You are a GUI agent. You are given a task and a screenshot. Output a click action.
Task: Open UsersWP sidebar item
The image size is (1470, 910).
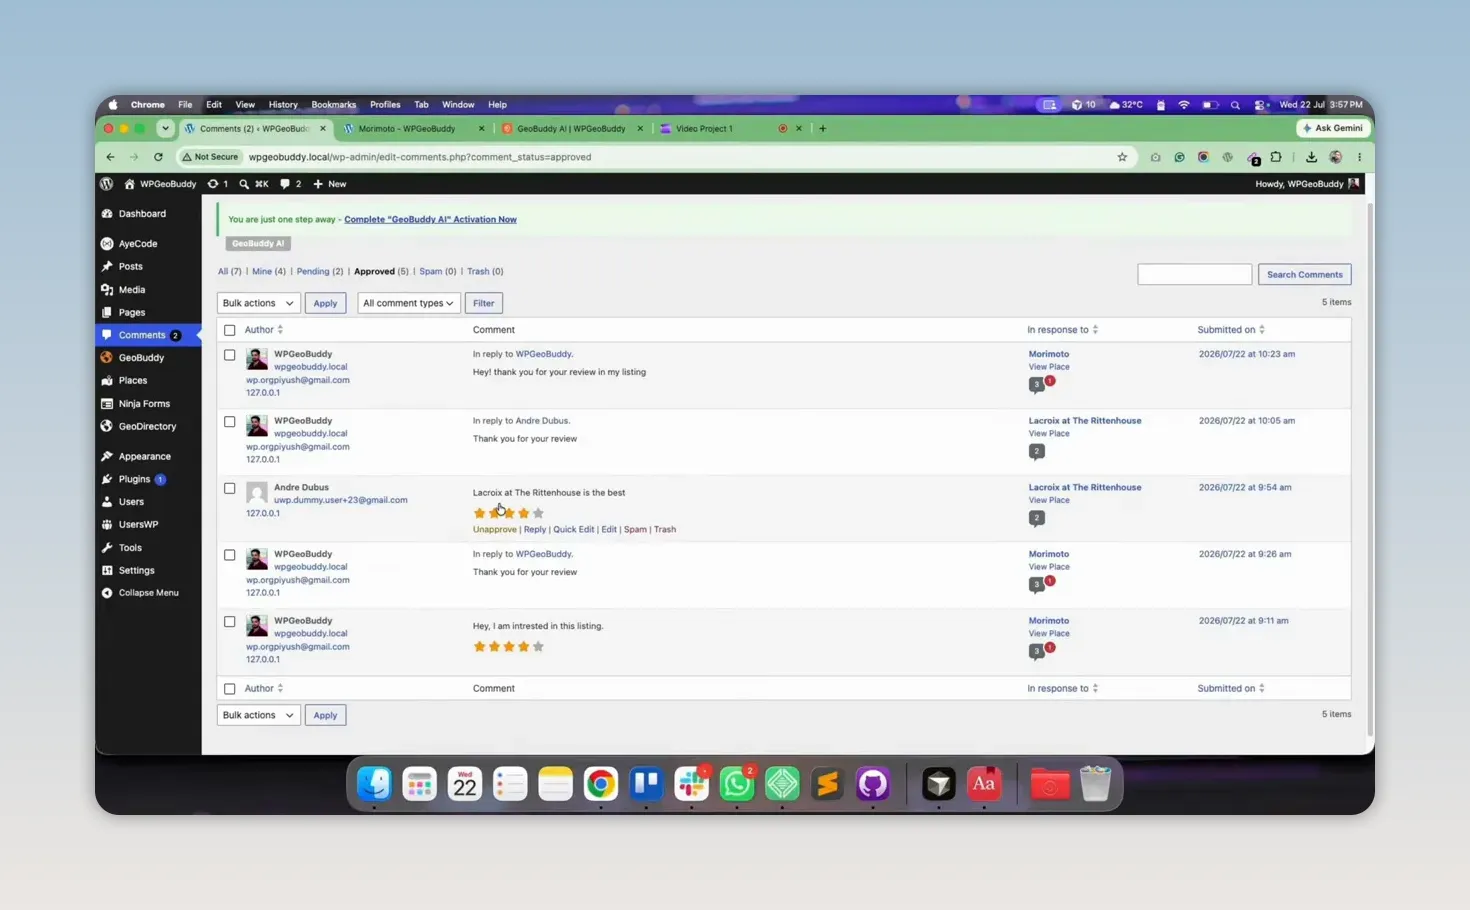pyautogui.click(x=138, y=525)
